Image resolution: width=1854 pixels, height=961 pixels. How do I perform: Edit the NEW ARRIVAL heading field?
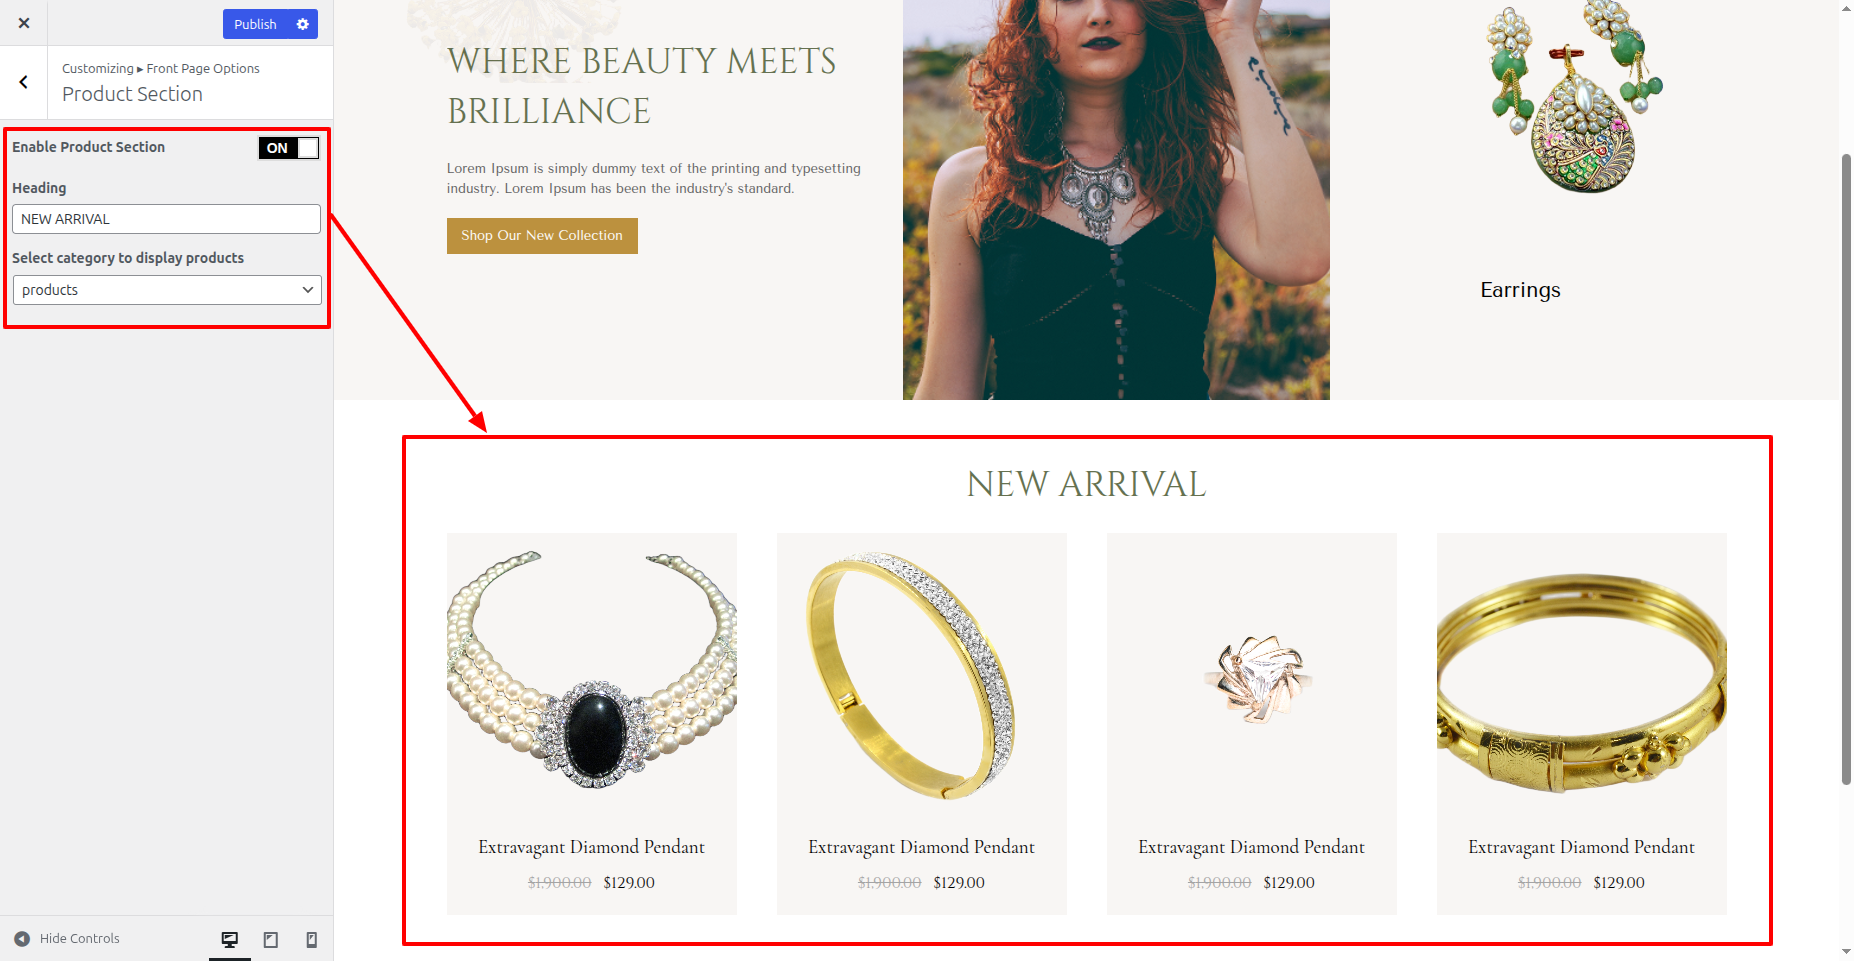tap(167, 219)
